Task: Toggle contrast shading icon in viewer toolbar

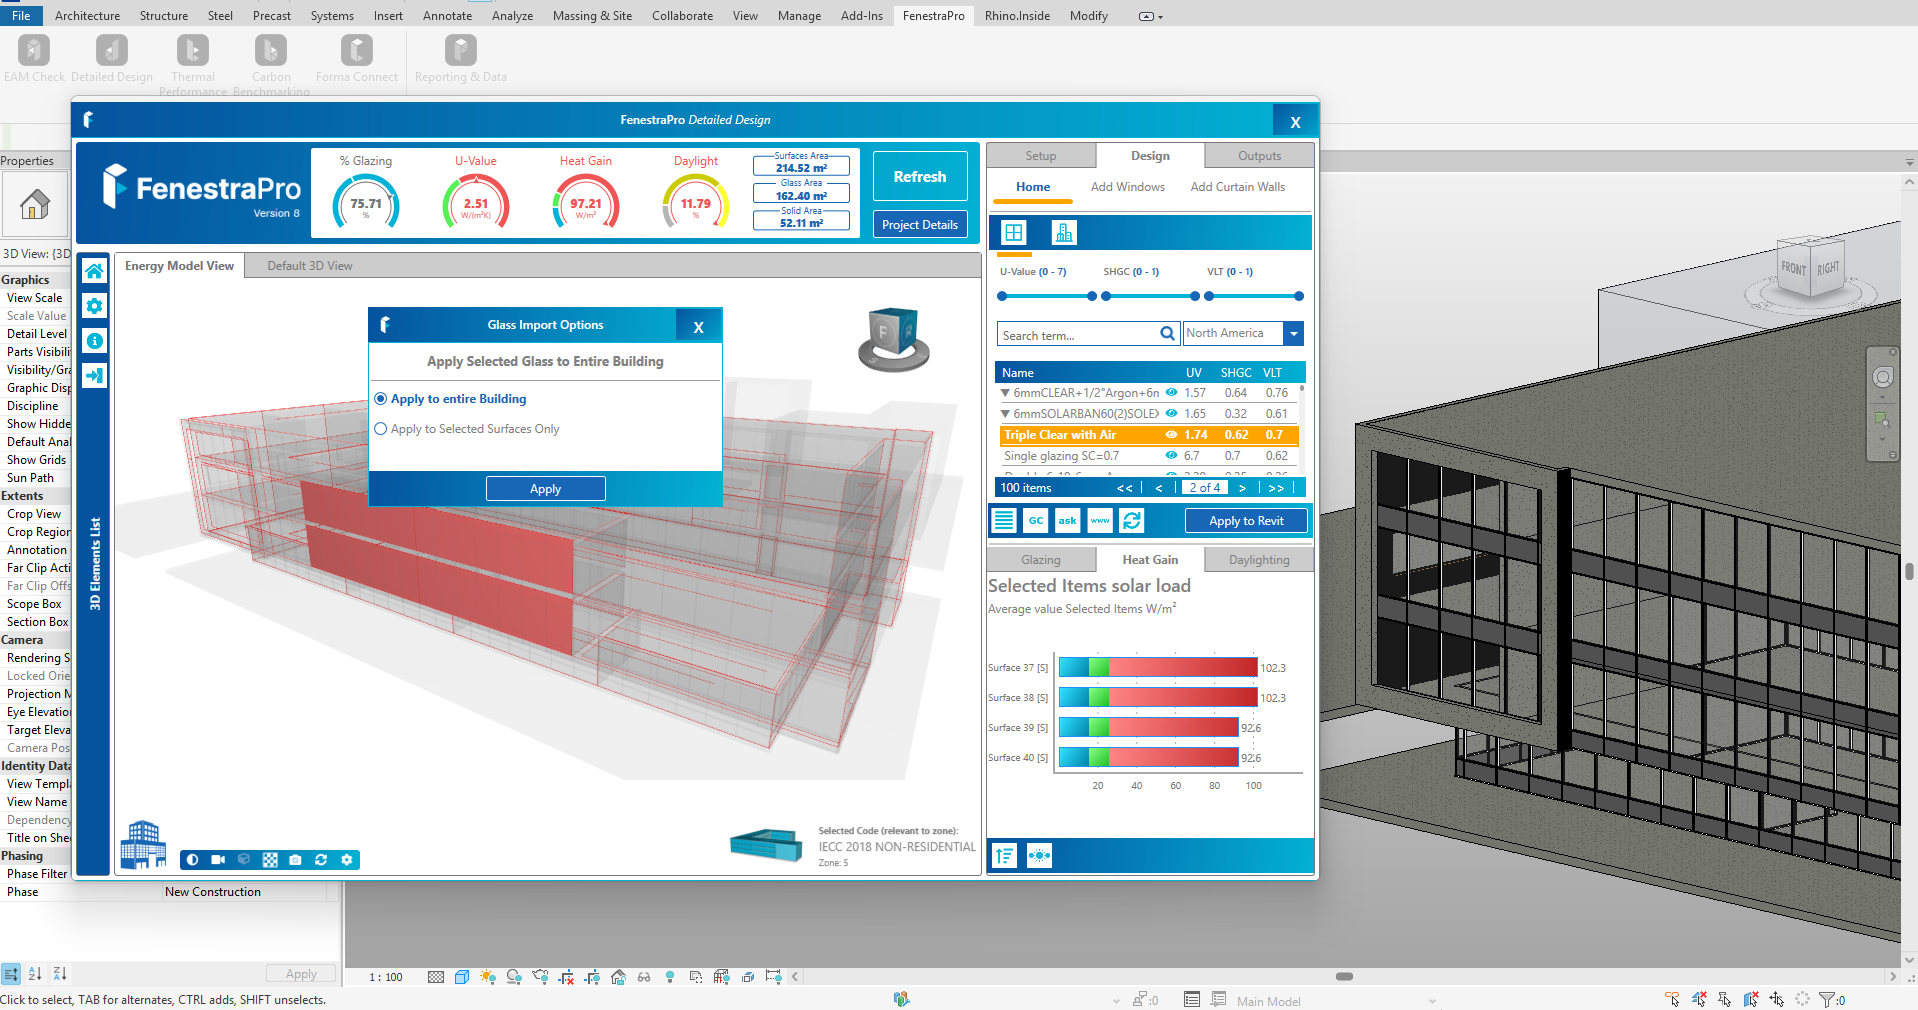Action: (x=192, y=860)
